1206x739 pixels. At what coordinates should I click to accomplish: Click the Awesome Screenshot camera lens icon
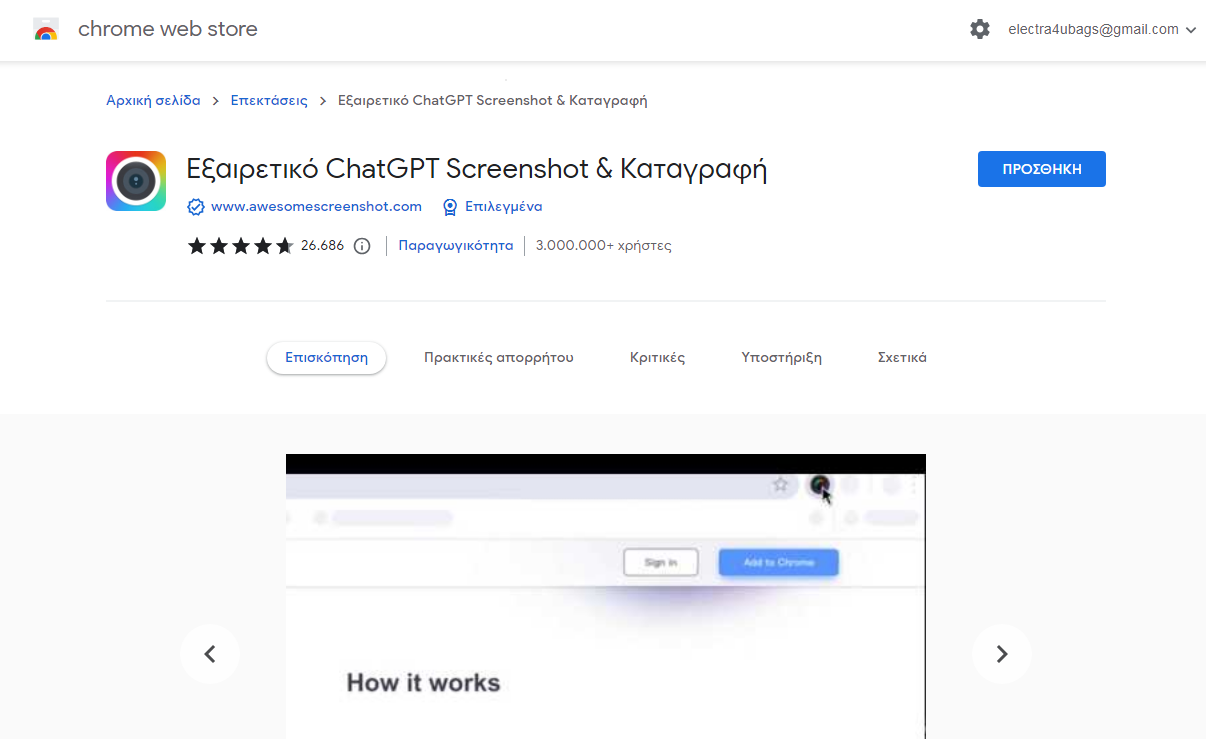coord(136,181)
